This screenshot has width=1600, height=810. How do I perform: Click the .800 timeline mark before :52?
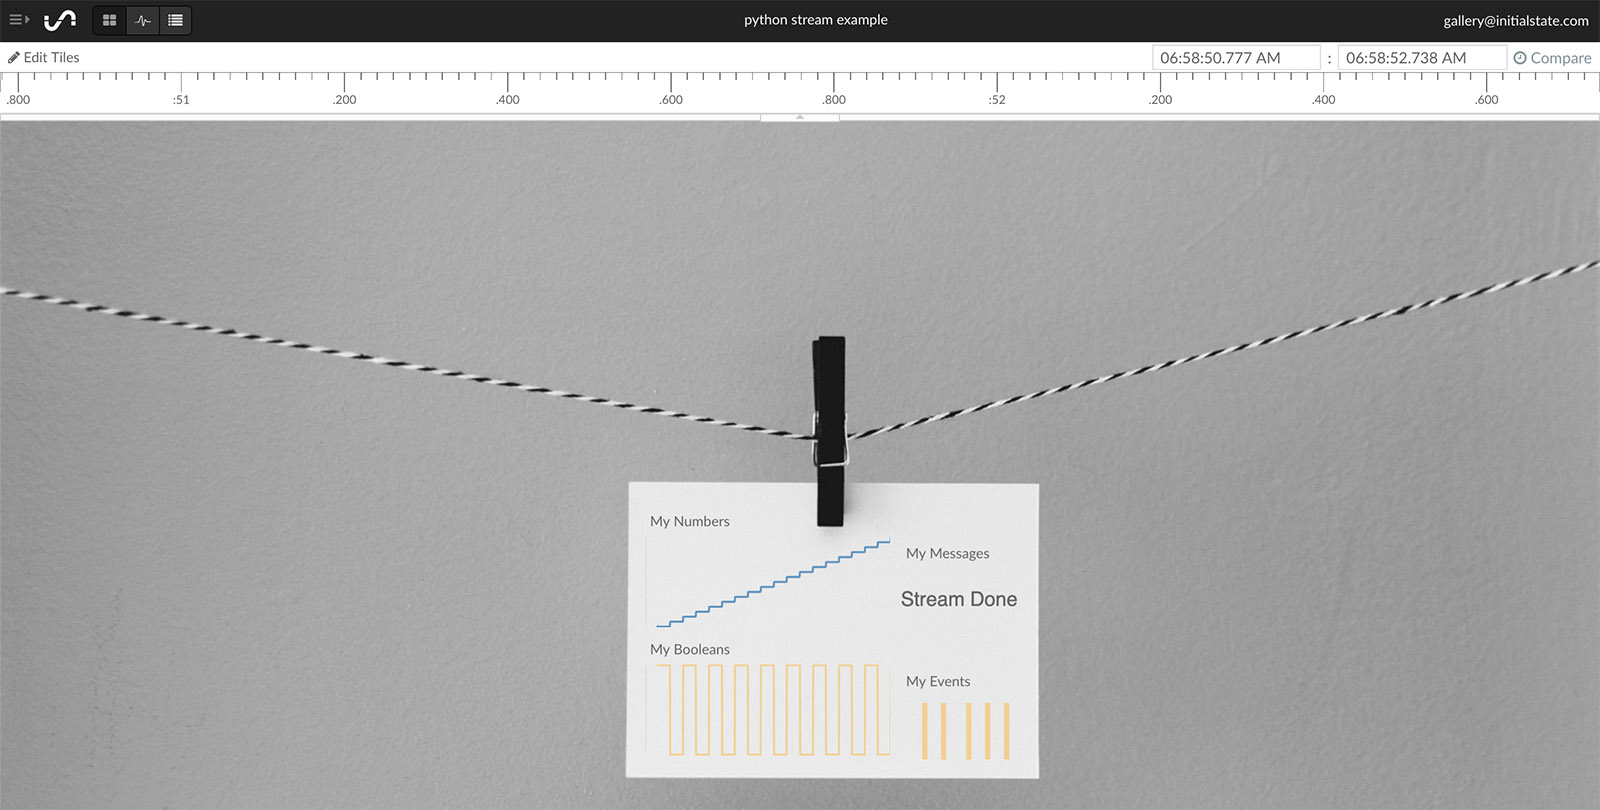[834, 99]
